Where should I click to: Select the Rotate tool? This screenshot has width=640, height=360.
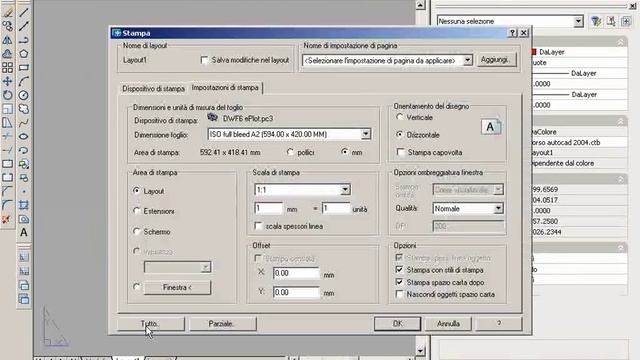tap(7, 95)
